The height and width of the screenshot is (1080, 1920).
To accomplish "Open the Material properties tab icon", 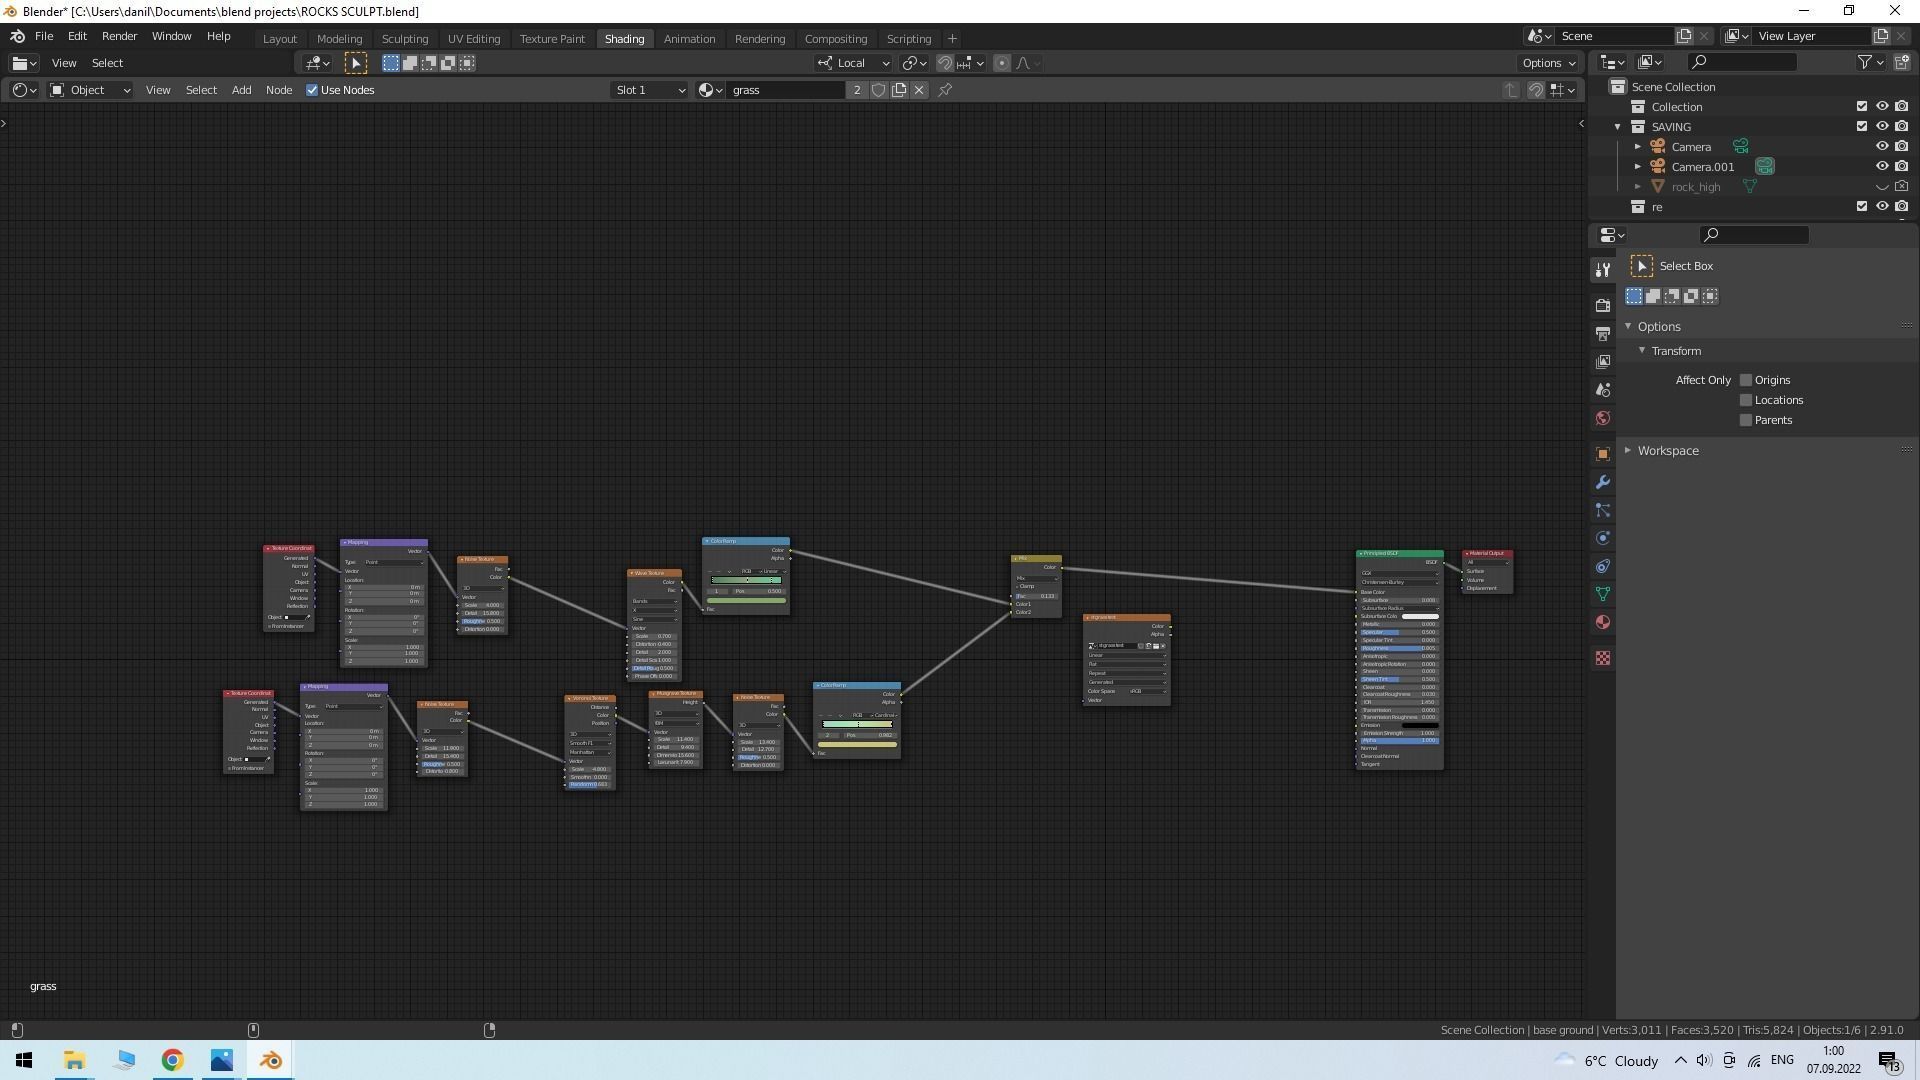I will [x=1603, y=622].
